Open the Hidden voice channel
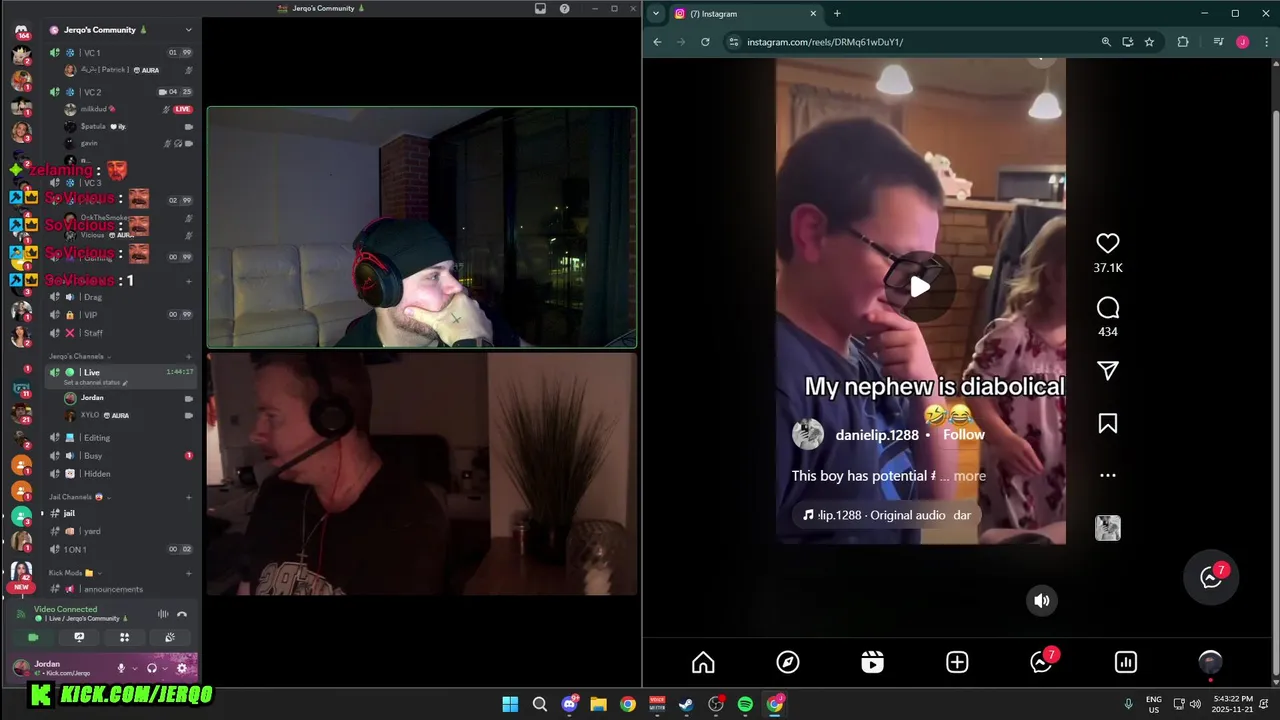The width and height of the screenshot is (1280, 720). click(x=120, y=474)
